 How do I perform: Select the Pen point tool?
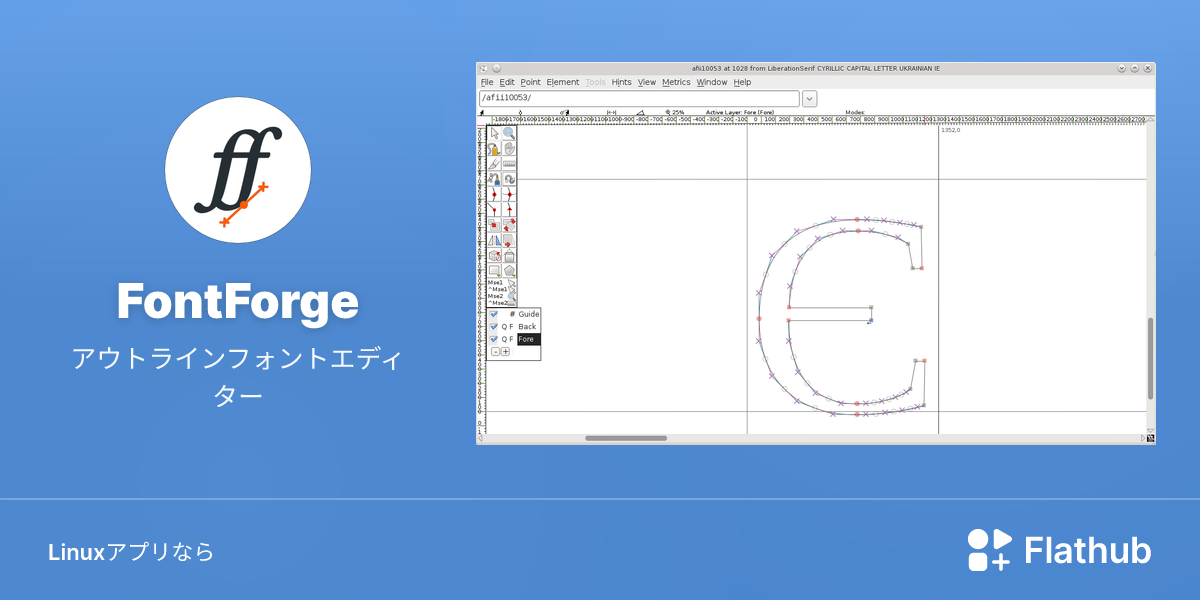click(494, 178)
